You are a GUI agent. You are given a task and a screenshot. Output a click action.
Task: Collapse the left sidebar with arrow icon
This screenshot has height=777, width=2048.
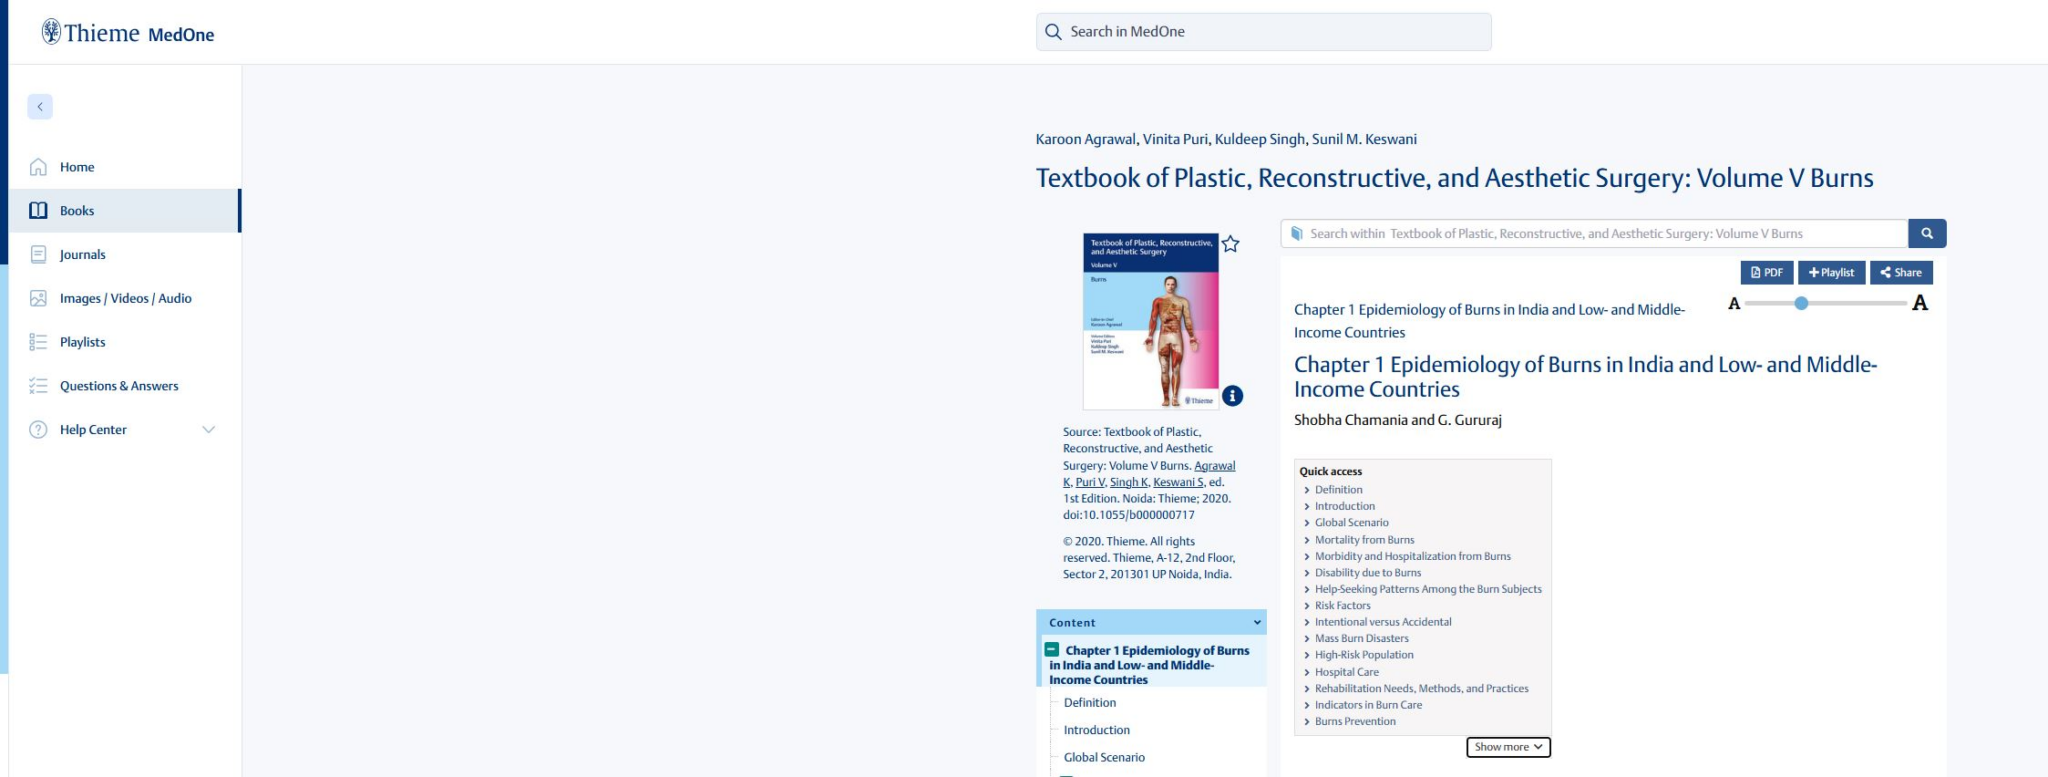point(40,107)
